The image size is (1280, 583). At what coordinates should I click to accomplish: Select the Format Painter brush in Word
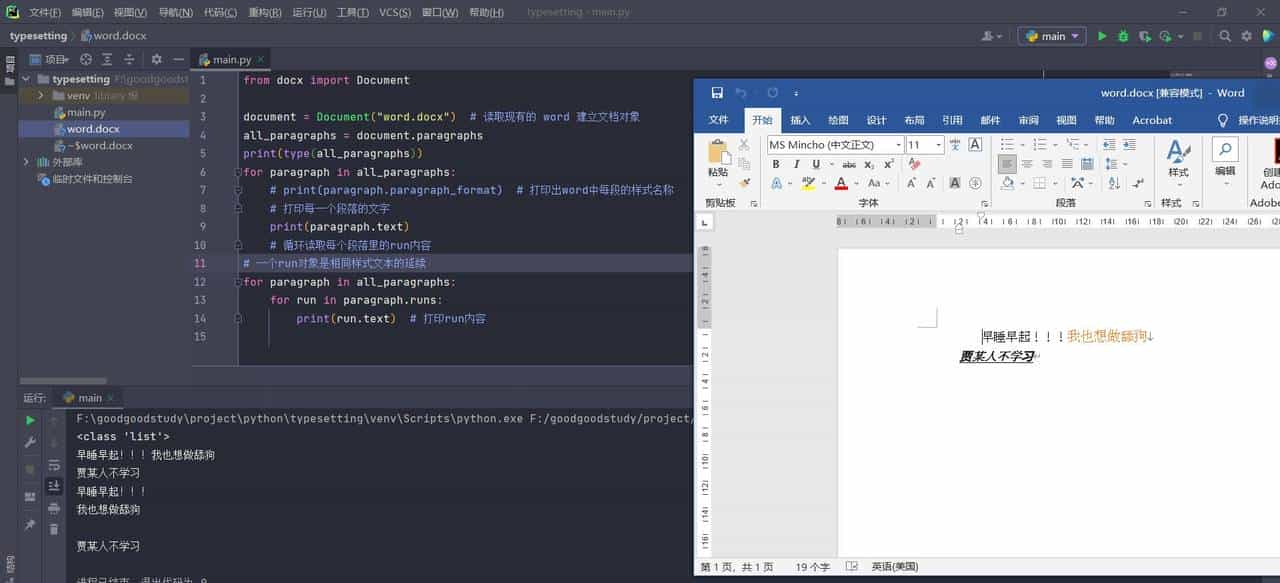tap(746, 181)
